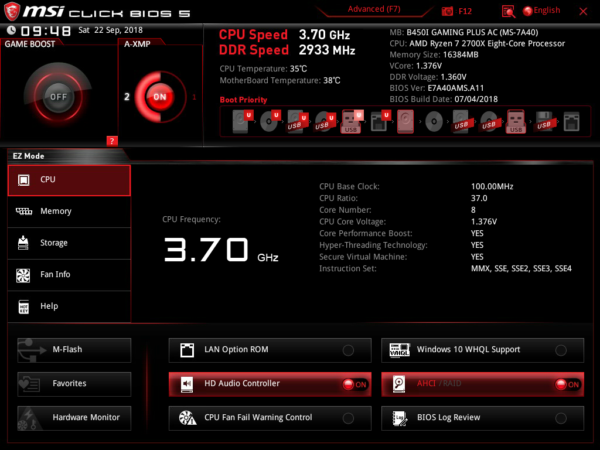Click the B450I GAMING PLUS AC motherboard name
Viewport: 600px width, 450px height.
pos(472,32)
